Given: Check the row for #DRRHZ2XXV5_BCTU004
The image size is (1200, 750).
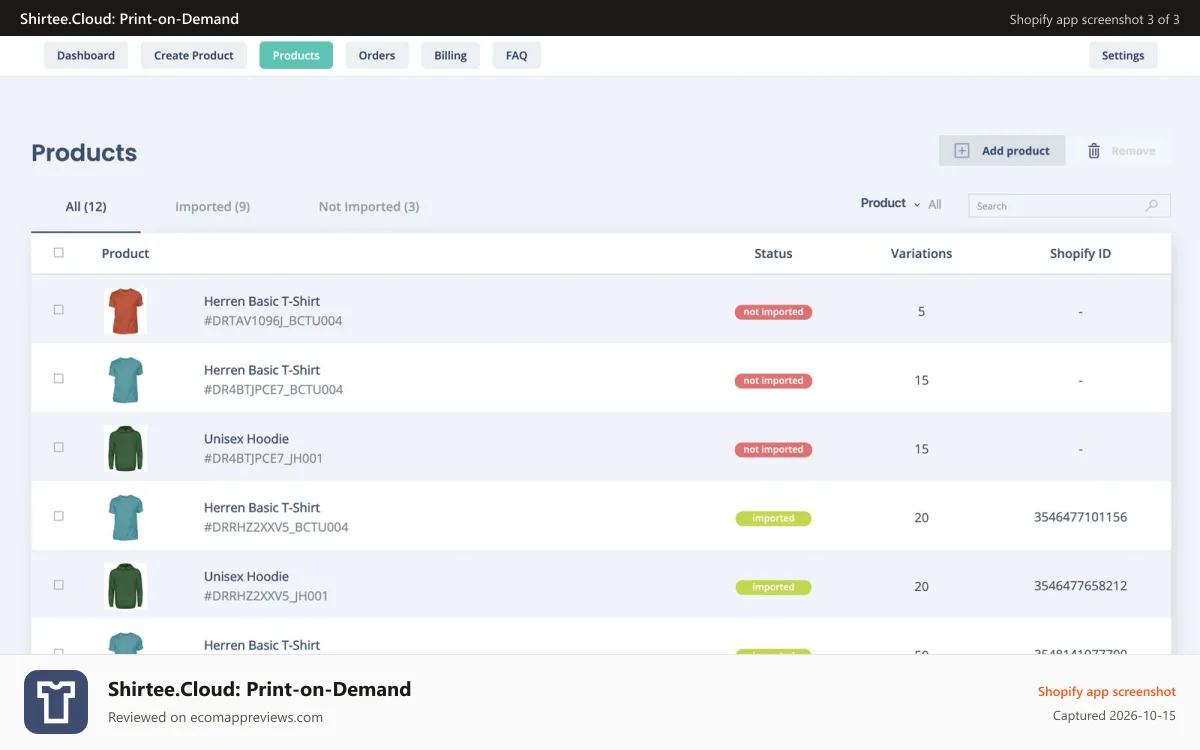Looking at the screenshot, I should (x=58, y=516).
